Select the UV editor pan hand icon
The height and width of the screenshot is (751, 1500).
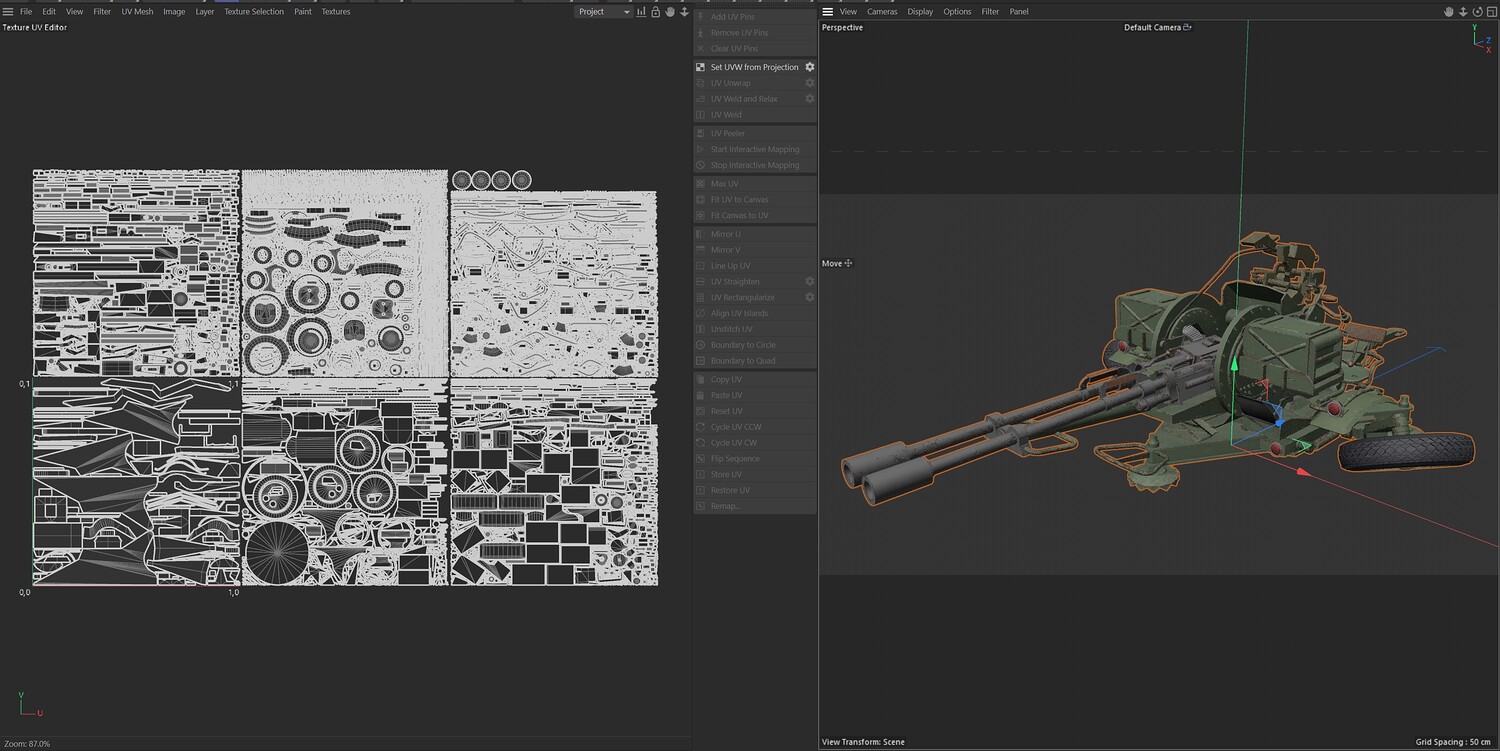click(670, 12)
